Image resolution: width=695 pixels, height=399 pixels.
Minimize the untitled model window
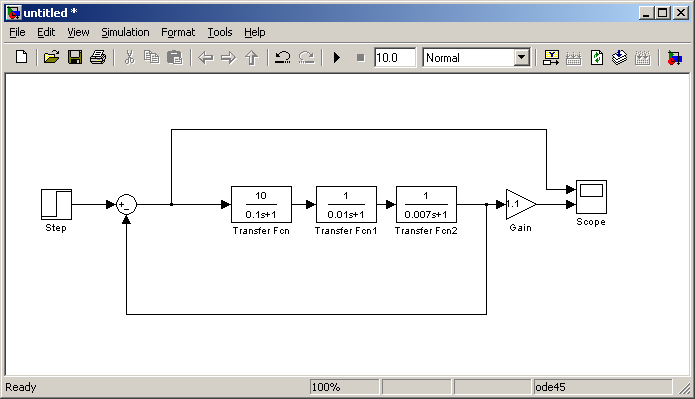pyautogui.click(x=646, y=13)
